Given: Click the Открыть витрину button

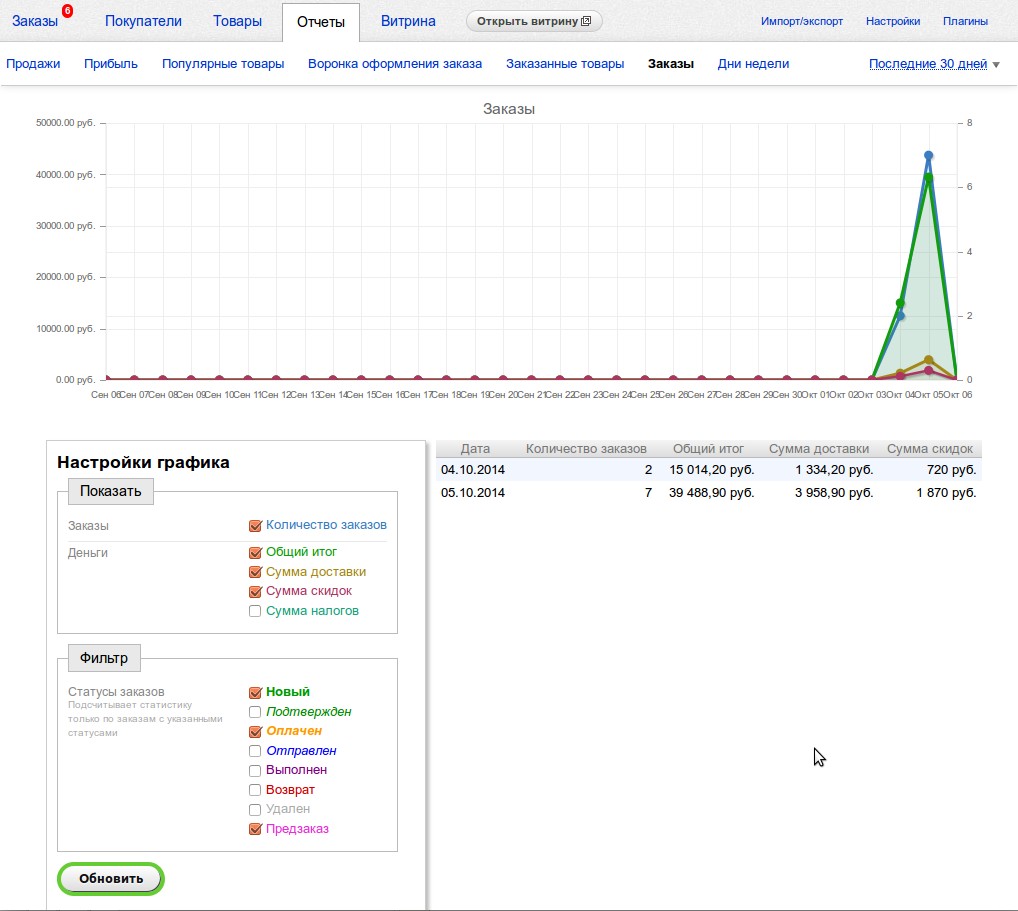Looking at the screenshot, I should [534, 21].
